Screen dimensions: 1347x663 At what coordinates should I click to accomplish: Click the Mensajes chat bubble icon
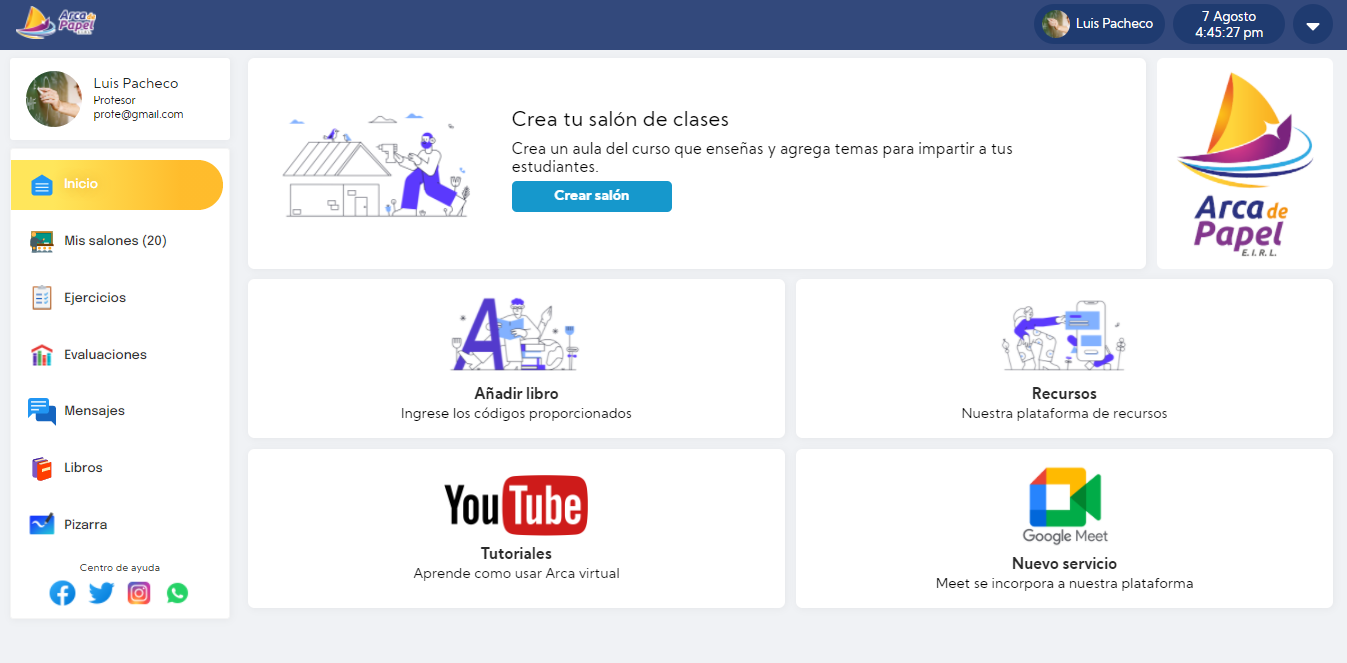click(x=41, y=411)
